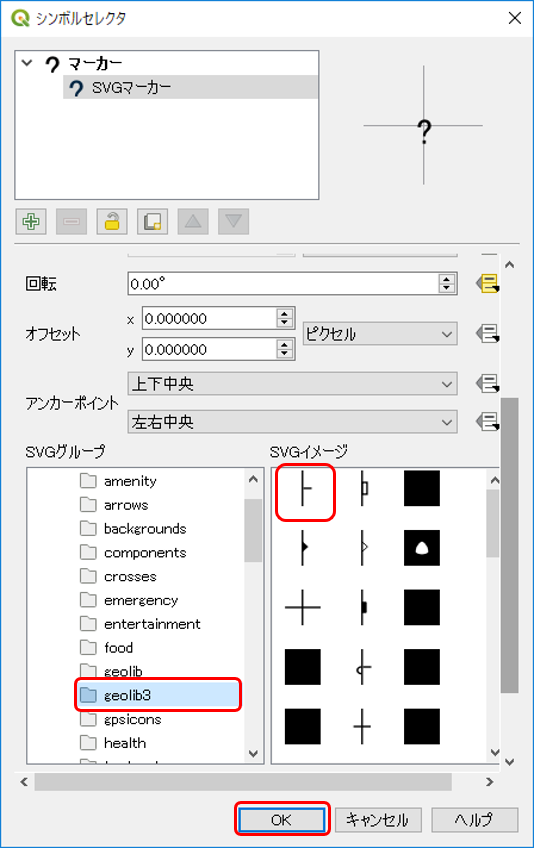534x848 pixels.
Task: Open the 上下中央 anchor dropdown
Action: (292, 384)
